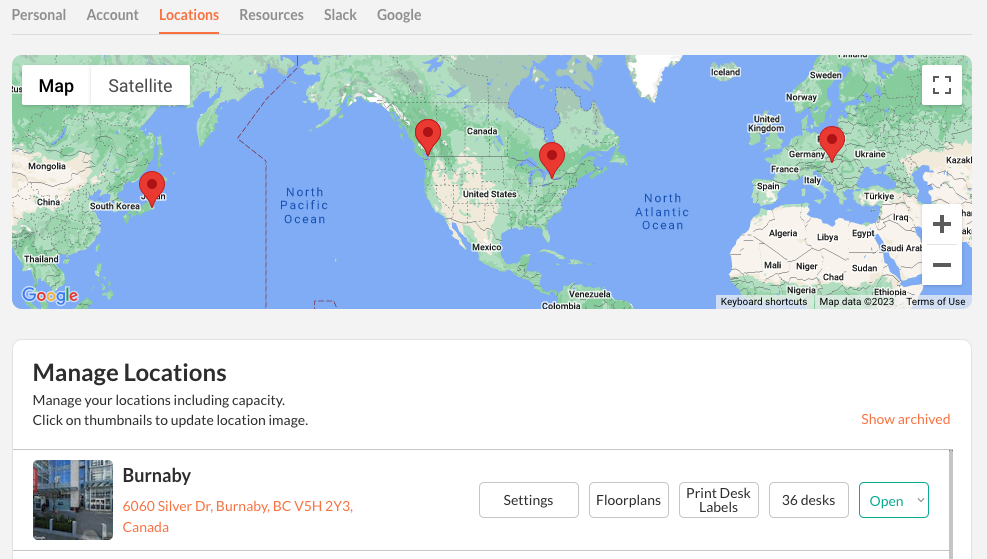
Task: Open Burnaby location Settings
Action: point(528,500)
